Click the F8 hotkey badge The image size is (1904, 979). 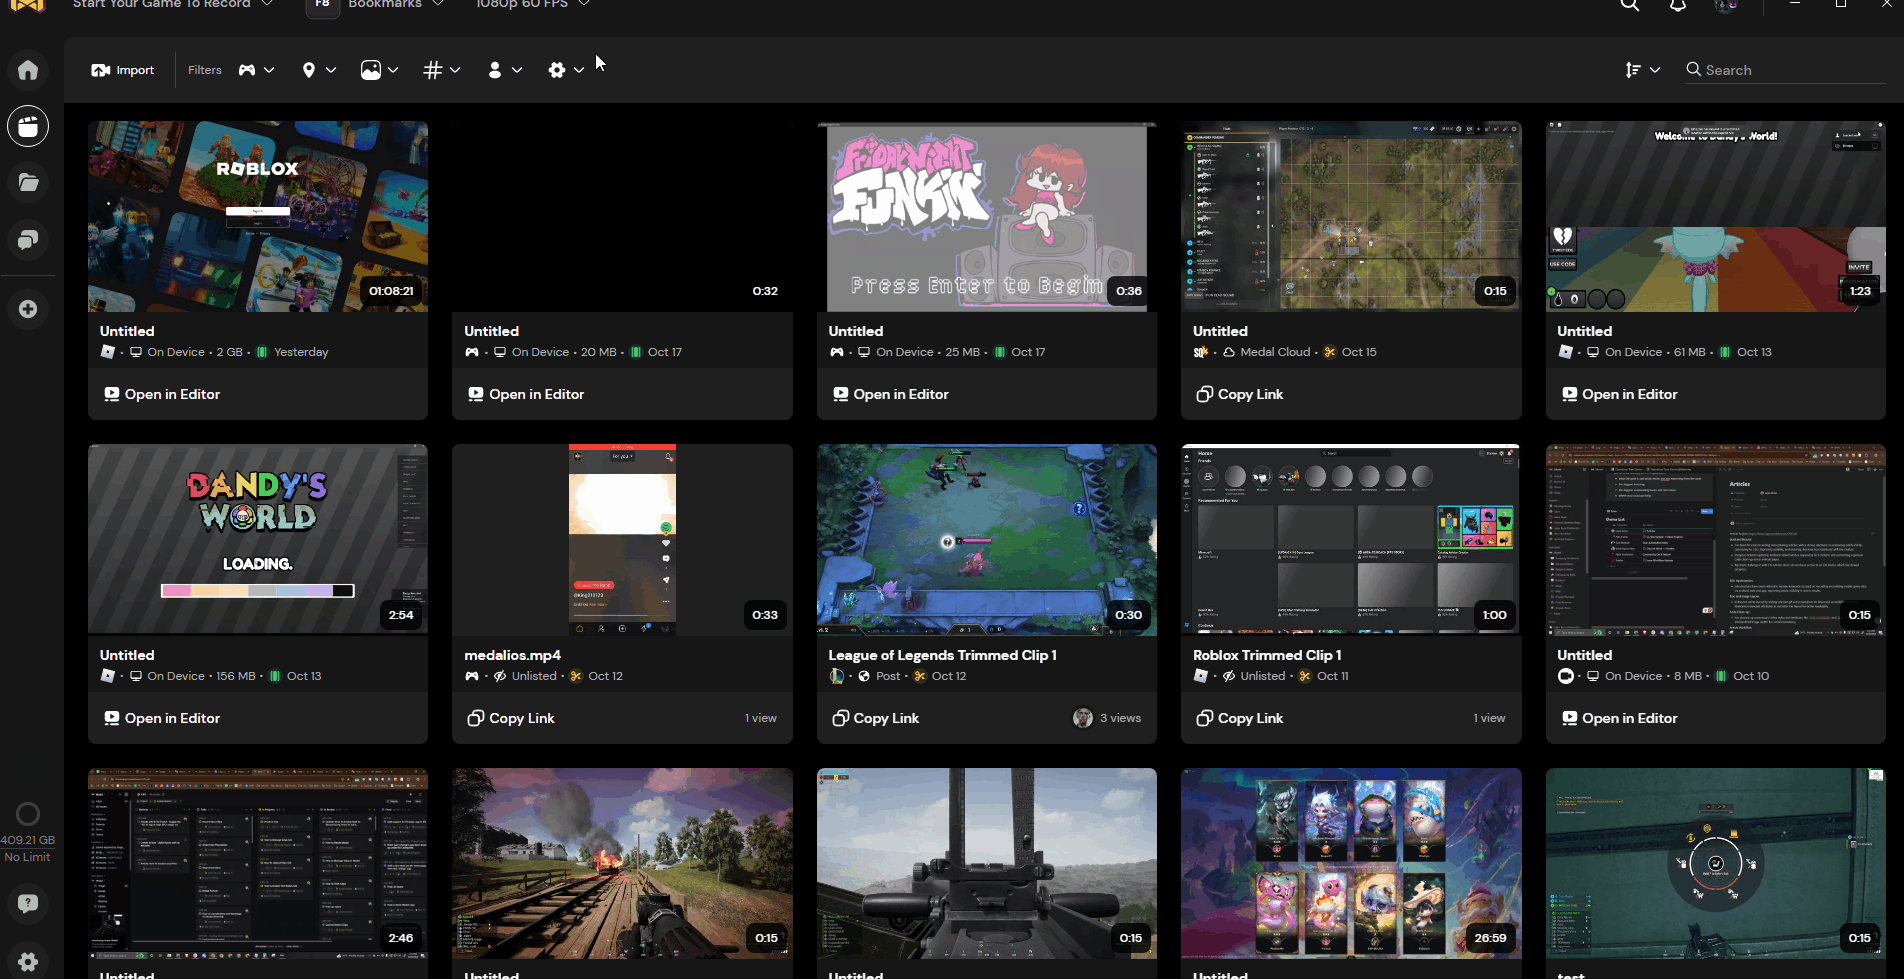[x=322, y=5]
